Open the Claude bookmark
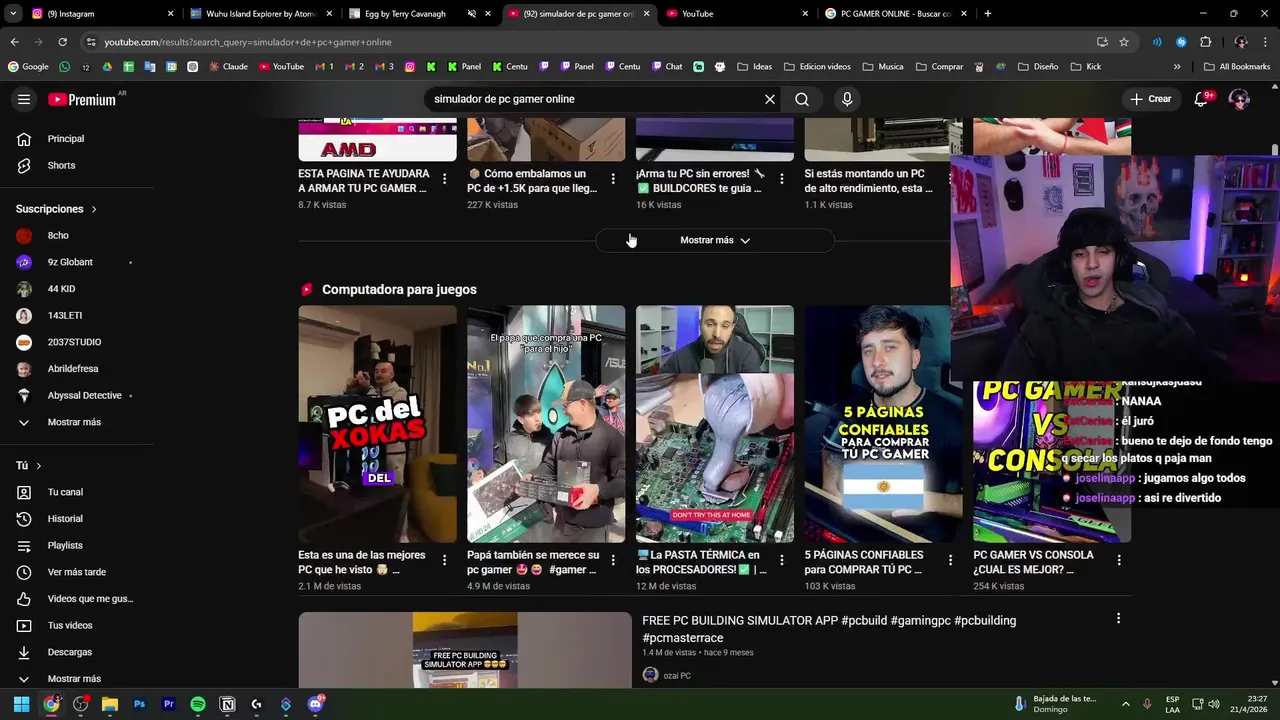 pyautogui.click(x=228, y=67)
